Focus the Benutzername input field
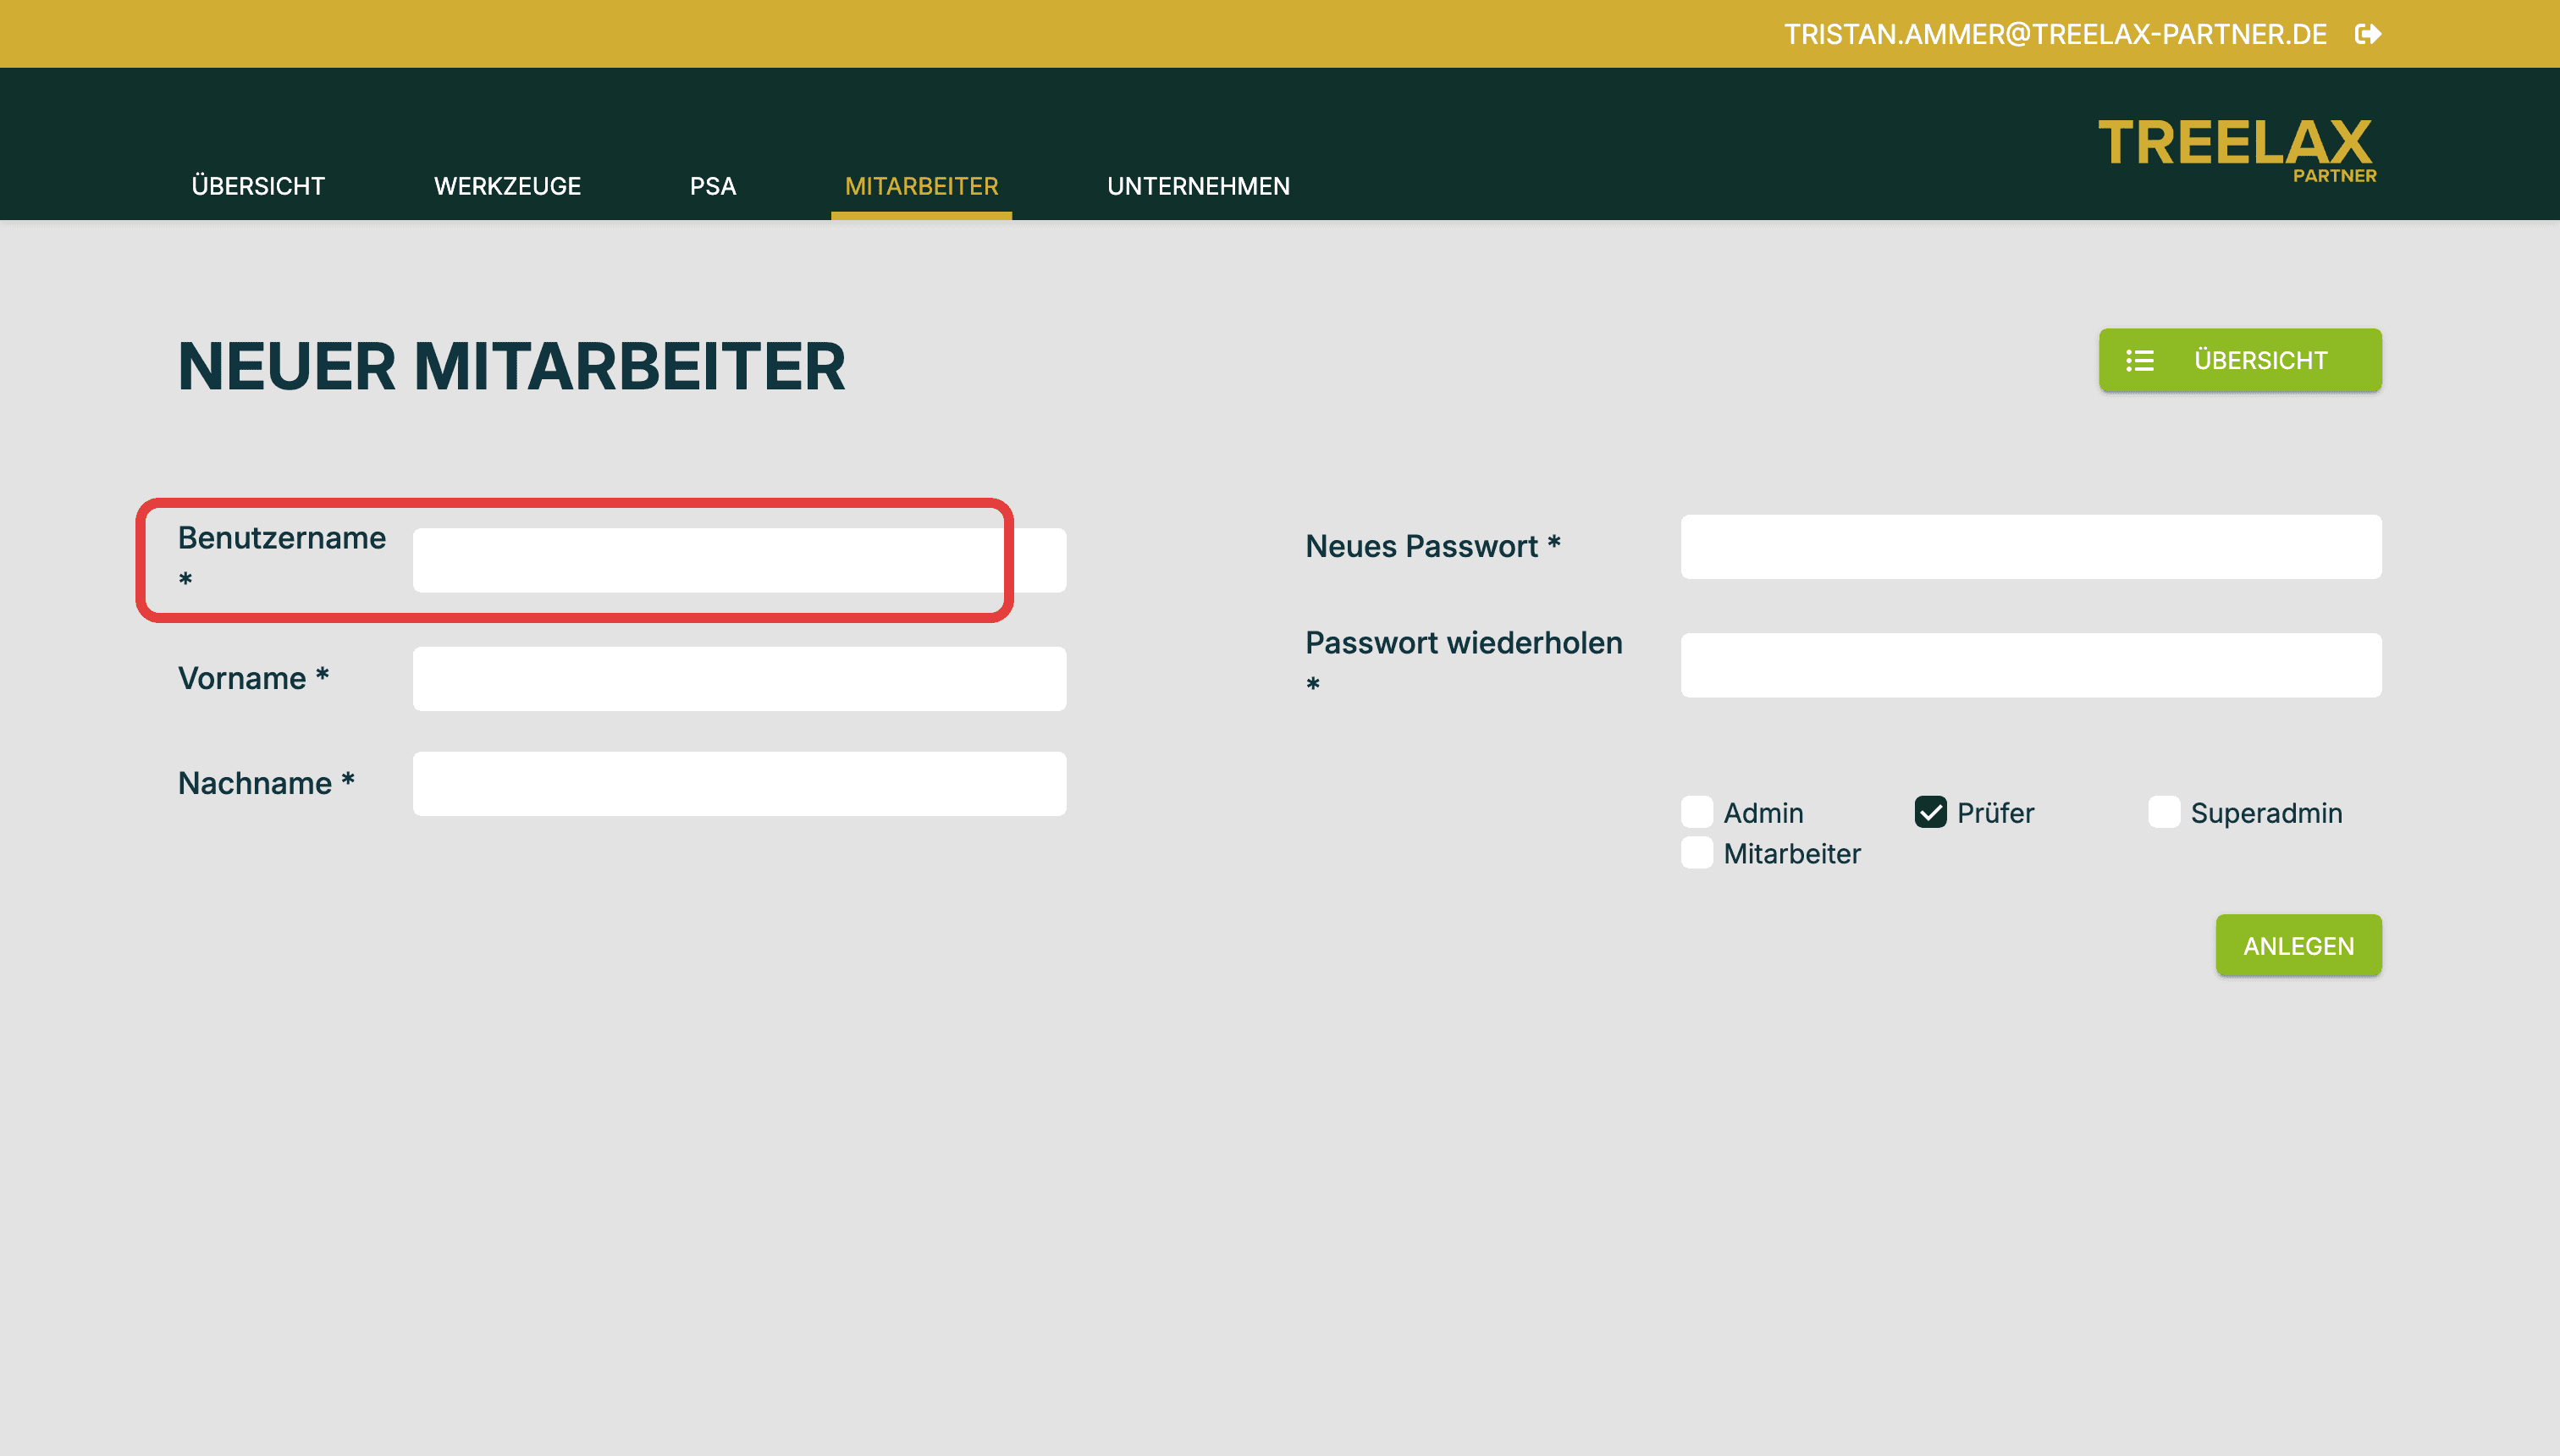2560x1456 pixels. pyautogui.click(x=739, y=560)
